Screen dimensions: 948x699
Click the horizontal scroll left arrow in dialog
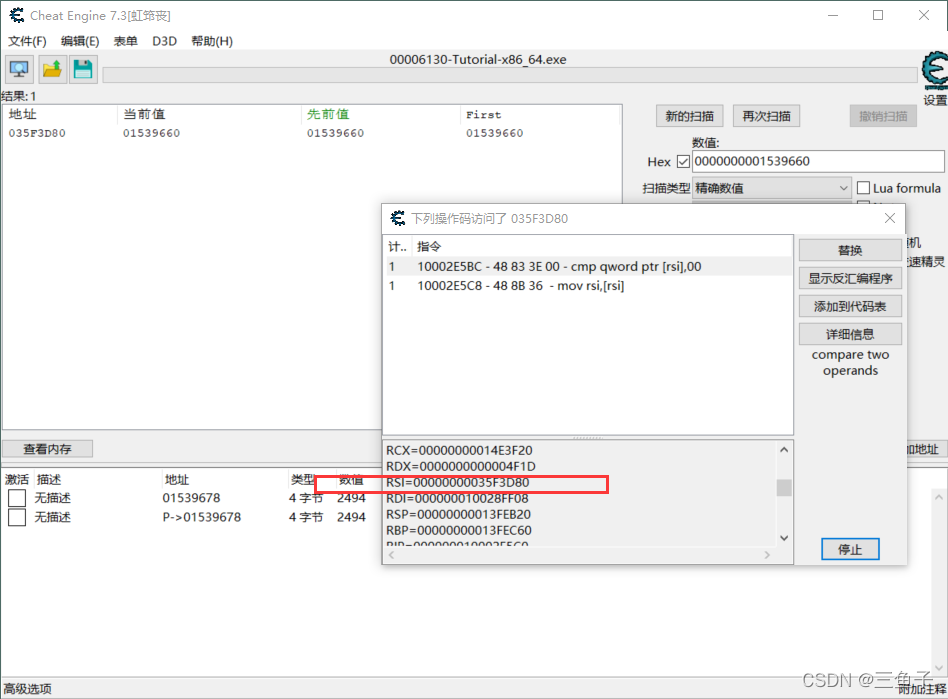391,555
